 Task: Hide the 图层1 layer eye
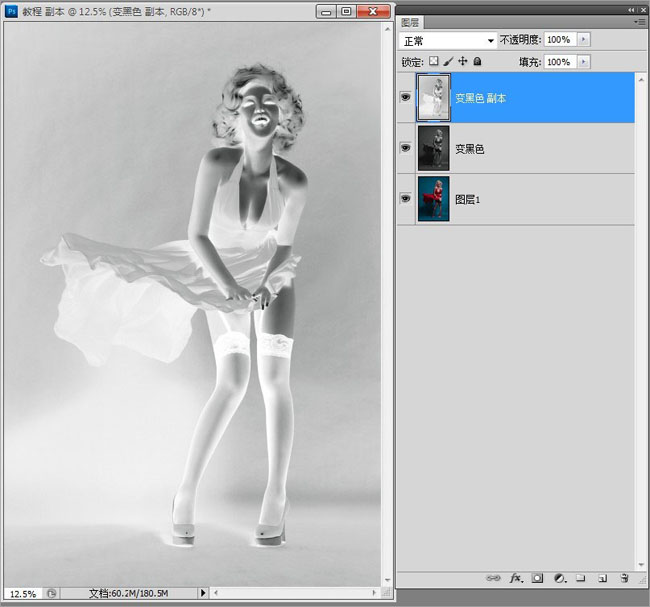click(x=405, y=199)
